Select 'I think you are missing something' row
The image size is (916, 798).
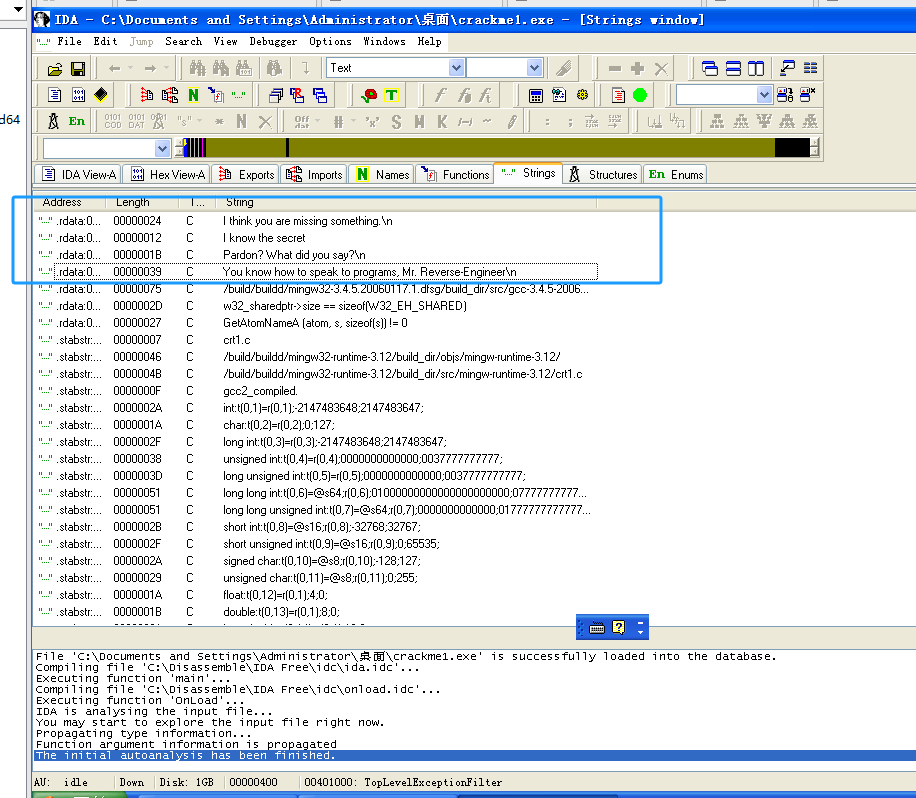tap(318, 221)
